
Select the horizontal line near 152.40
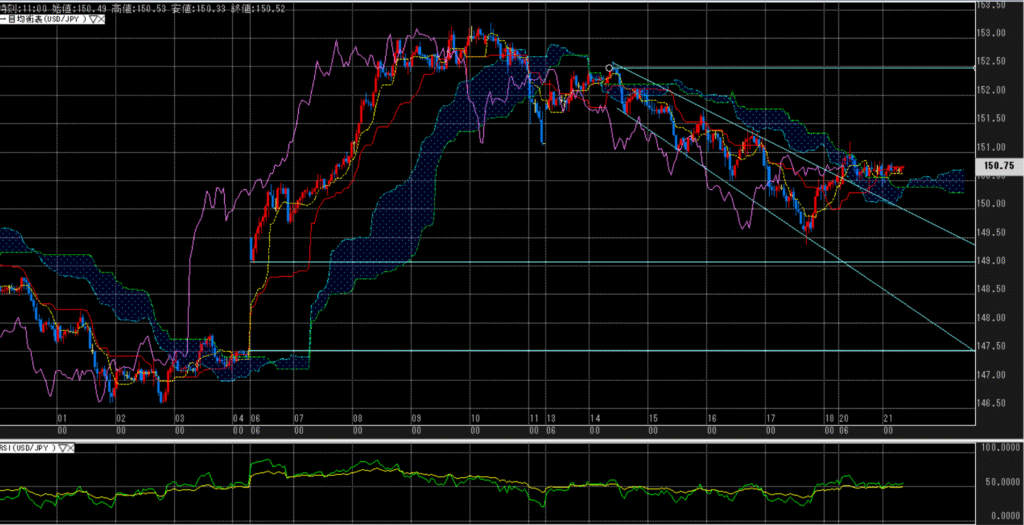pyautogui.click(x=800, y=68)
